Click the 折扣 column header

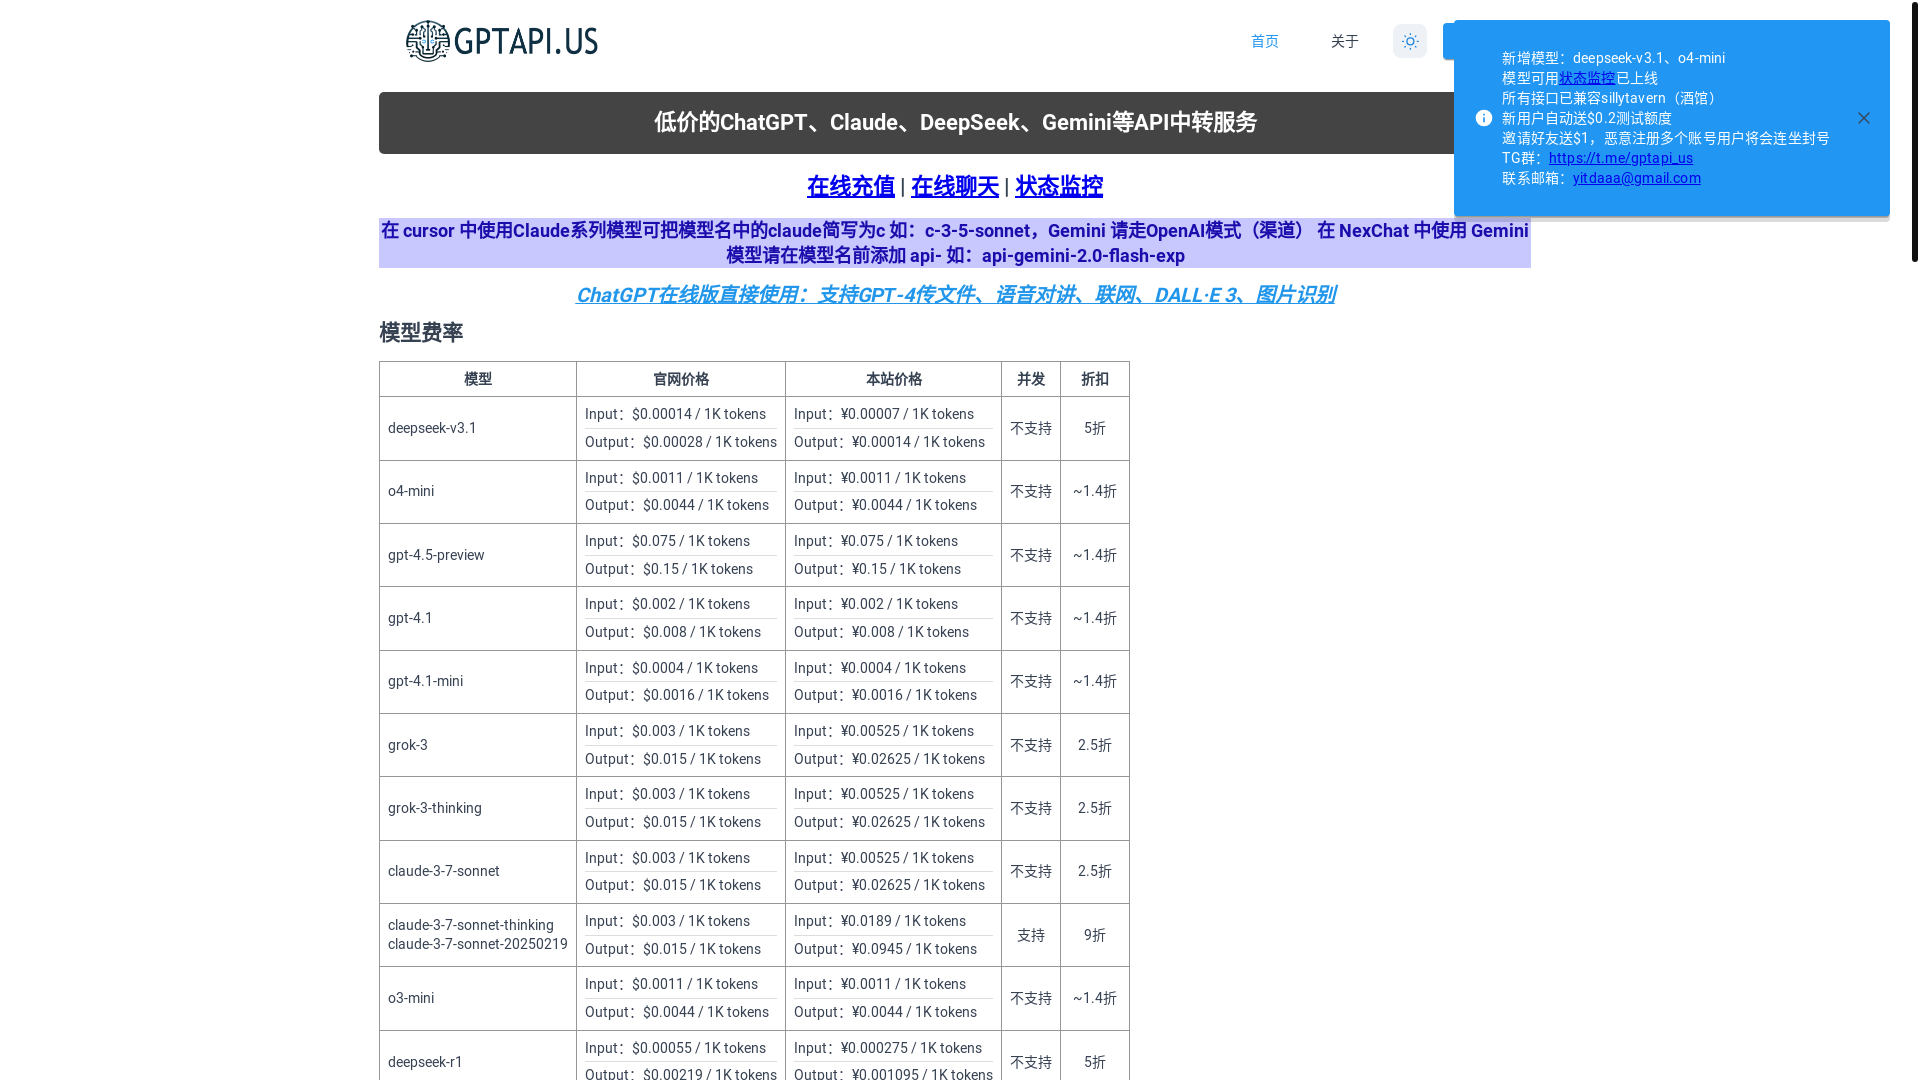tap(1095, 379)
